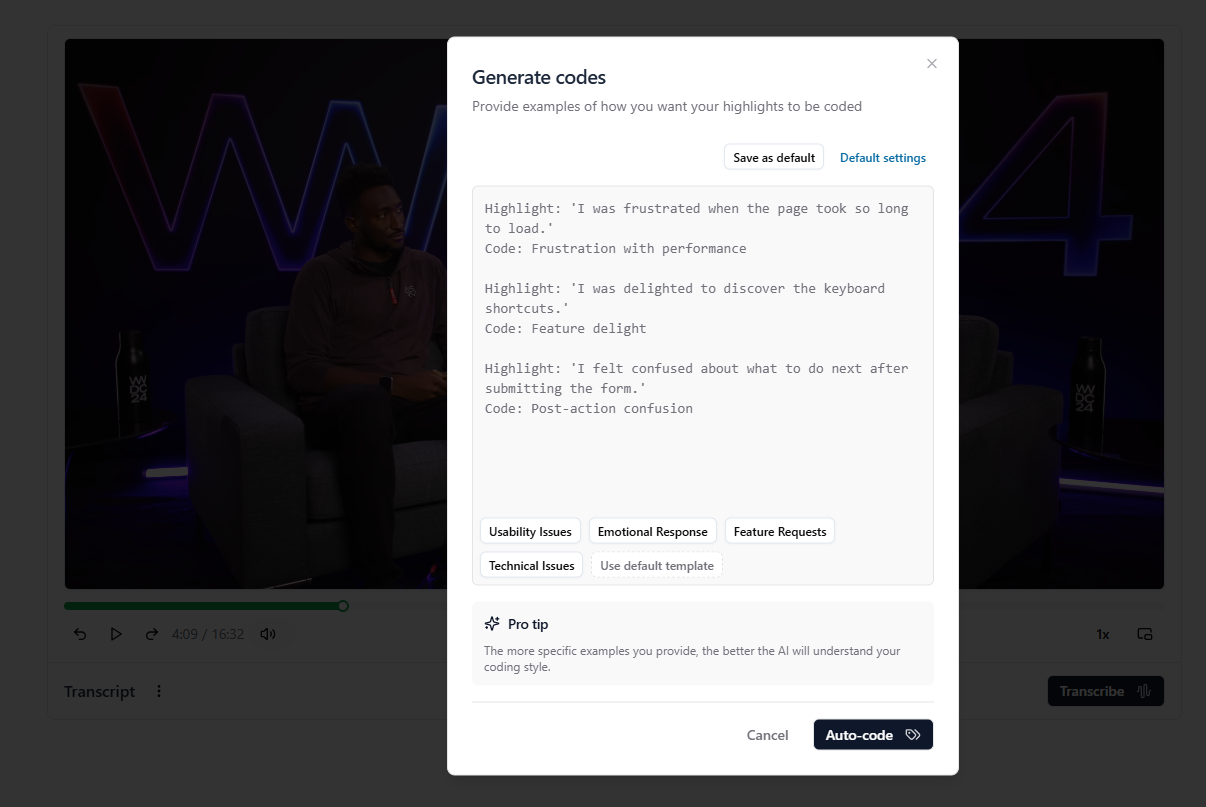Open the 1x playback speed selector
The image size is (1206, 807).
1102,633
